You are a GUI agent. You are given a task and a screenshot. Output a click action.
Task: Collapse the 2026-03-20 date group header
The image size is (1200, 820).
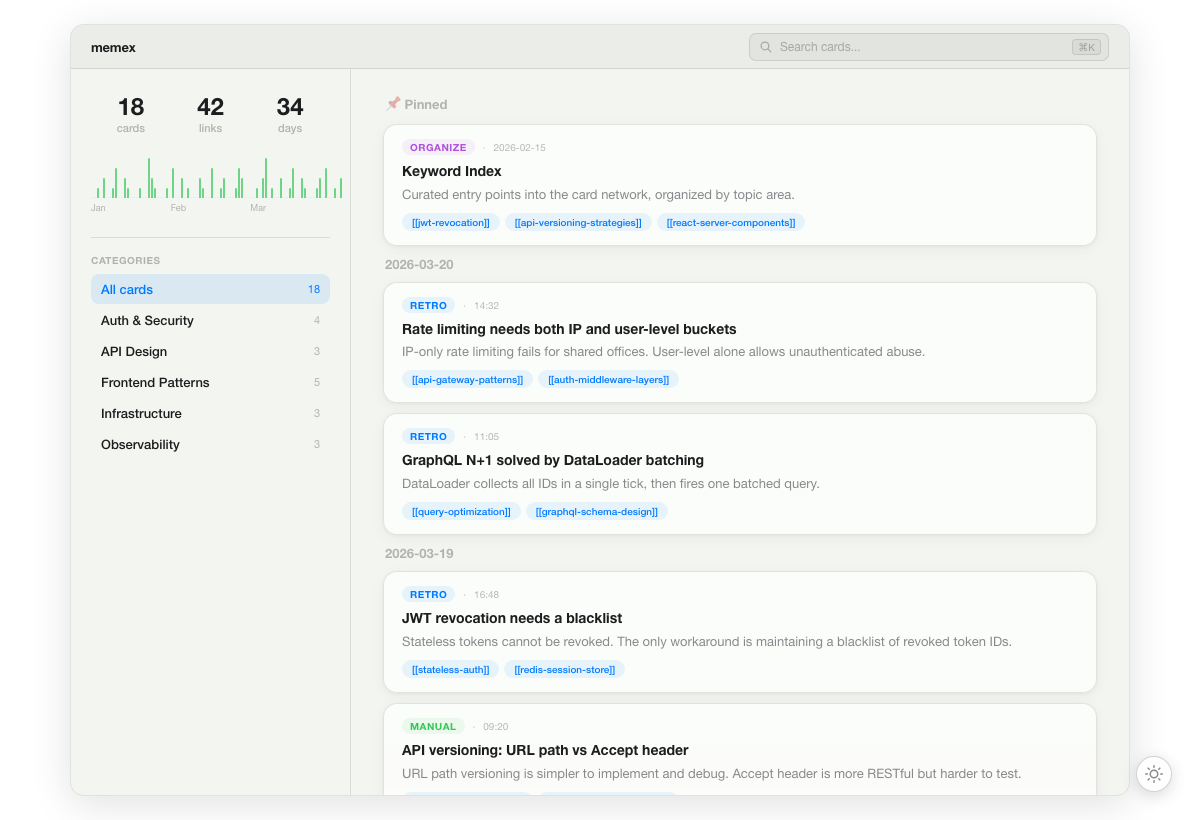click(418, 264)
